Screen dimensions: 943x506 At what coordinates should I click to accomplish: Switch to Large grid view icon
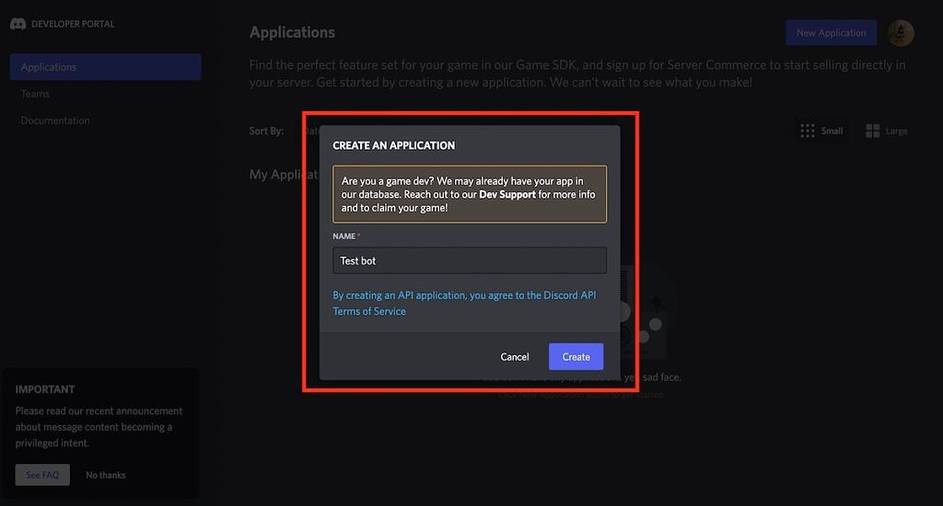click(872, 131)
